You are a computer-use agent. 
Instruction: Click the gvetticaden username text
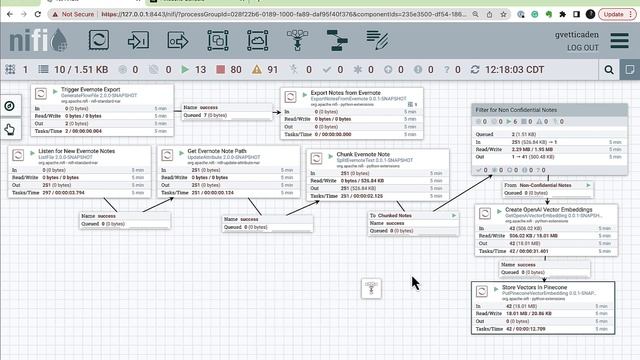pos(576,35)
